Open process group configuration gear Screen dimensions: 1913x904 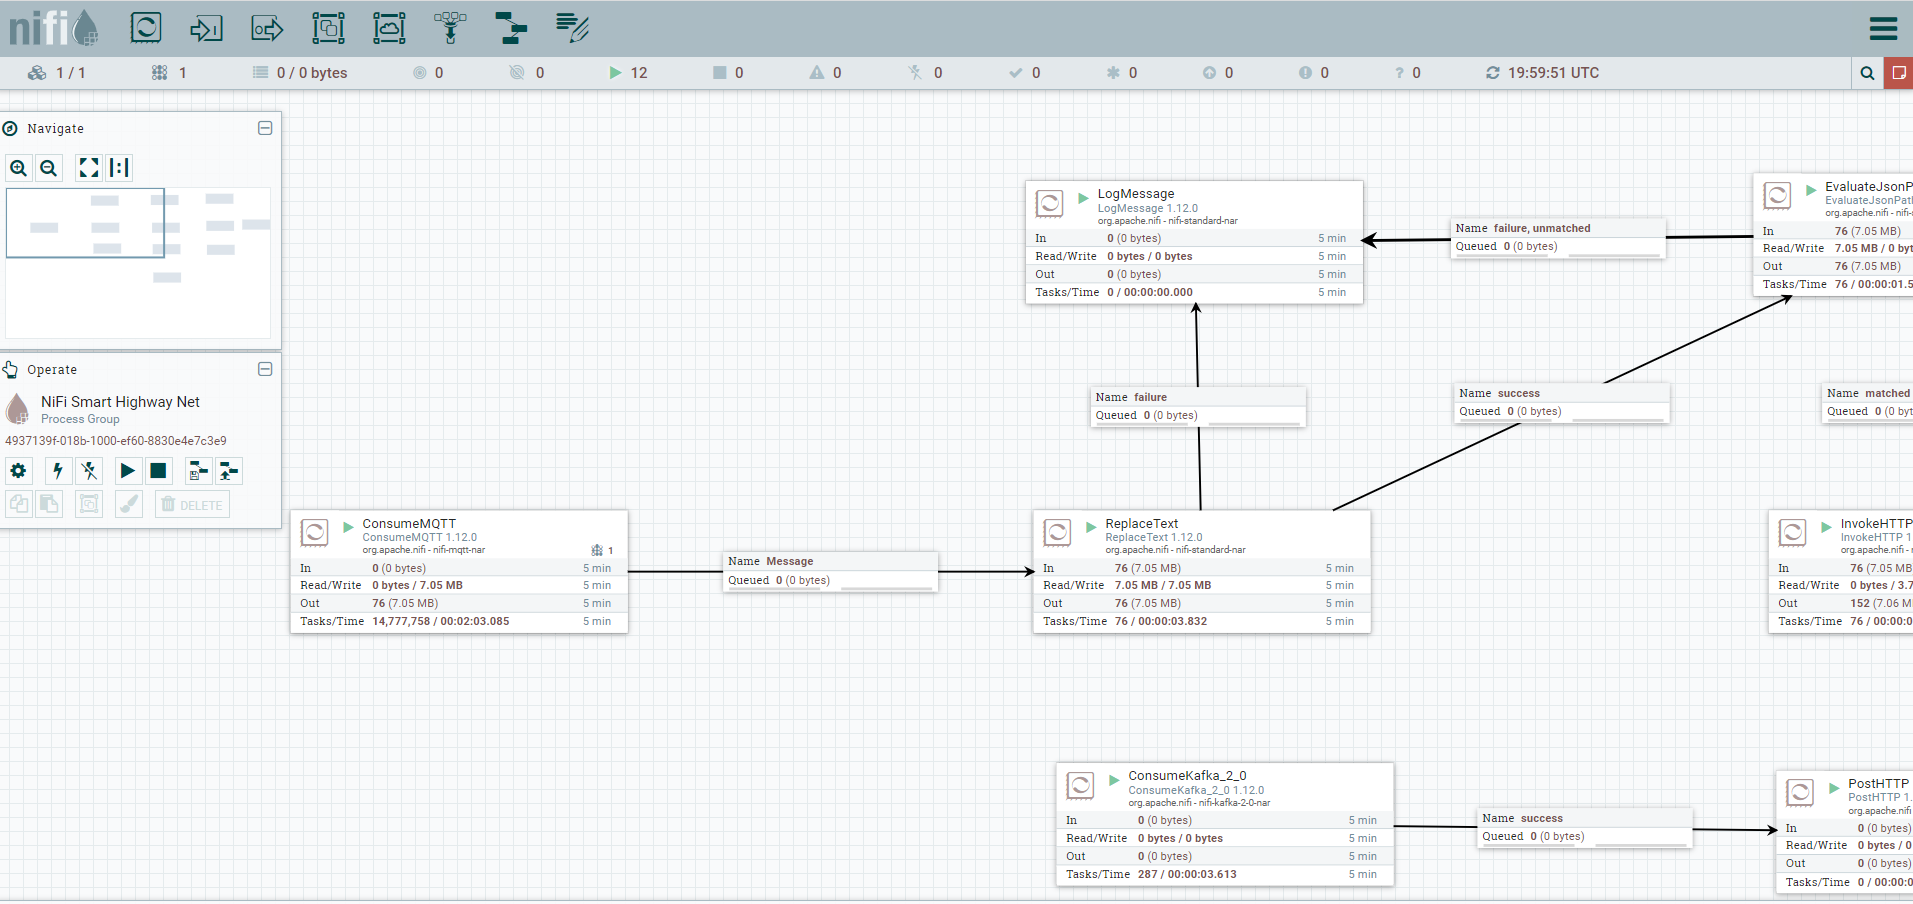18,471
